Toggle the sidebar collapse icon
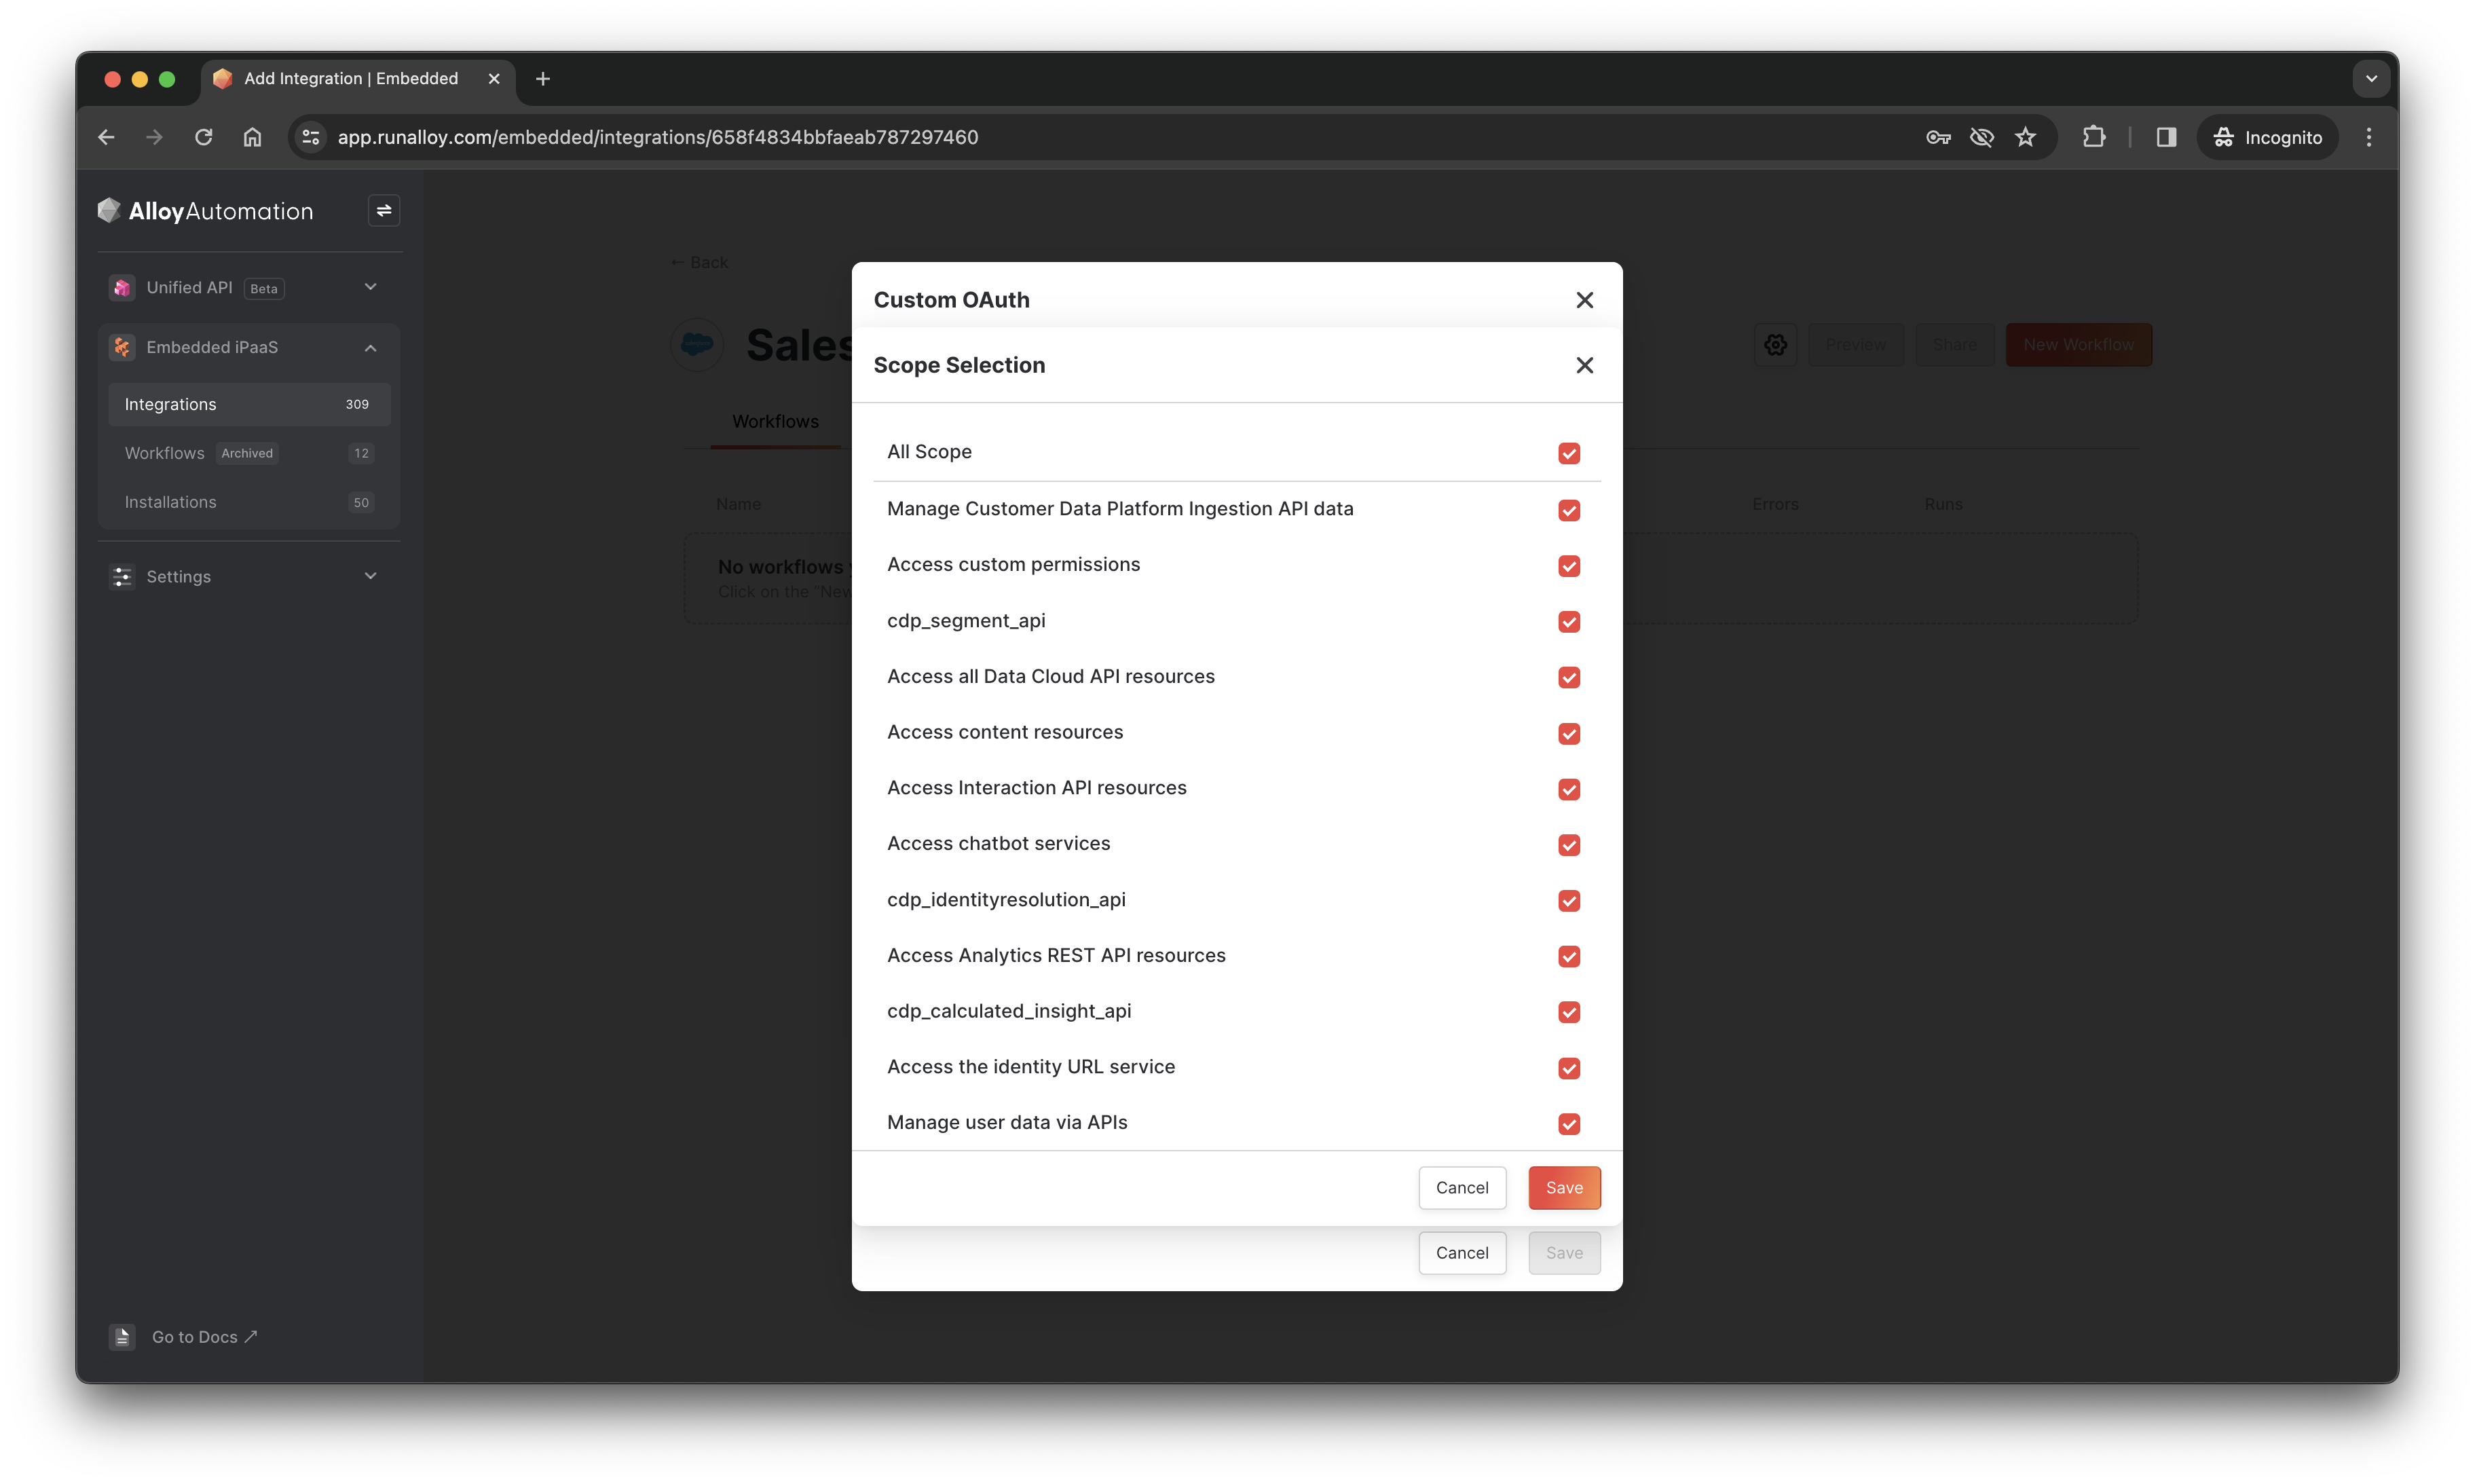This screenshot has height=1484, width=2475. [x=384, y=211]
